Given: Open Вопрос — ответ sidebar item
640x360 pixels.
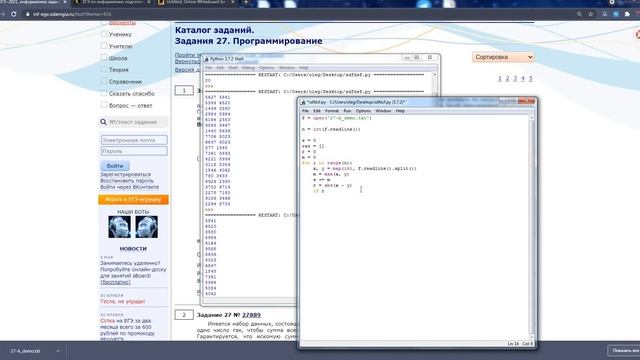Looking at the screenshot, I should click(x=130, y=105).
